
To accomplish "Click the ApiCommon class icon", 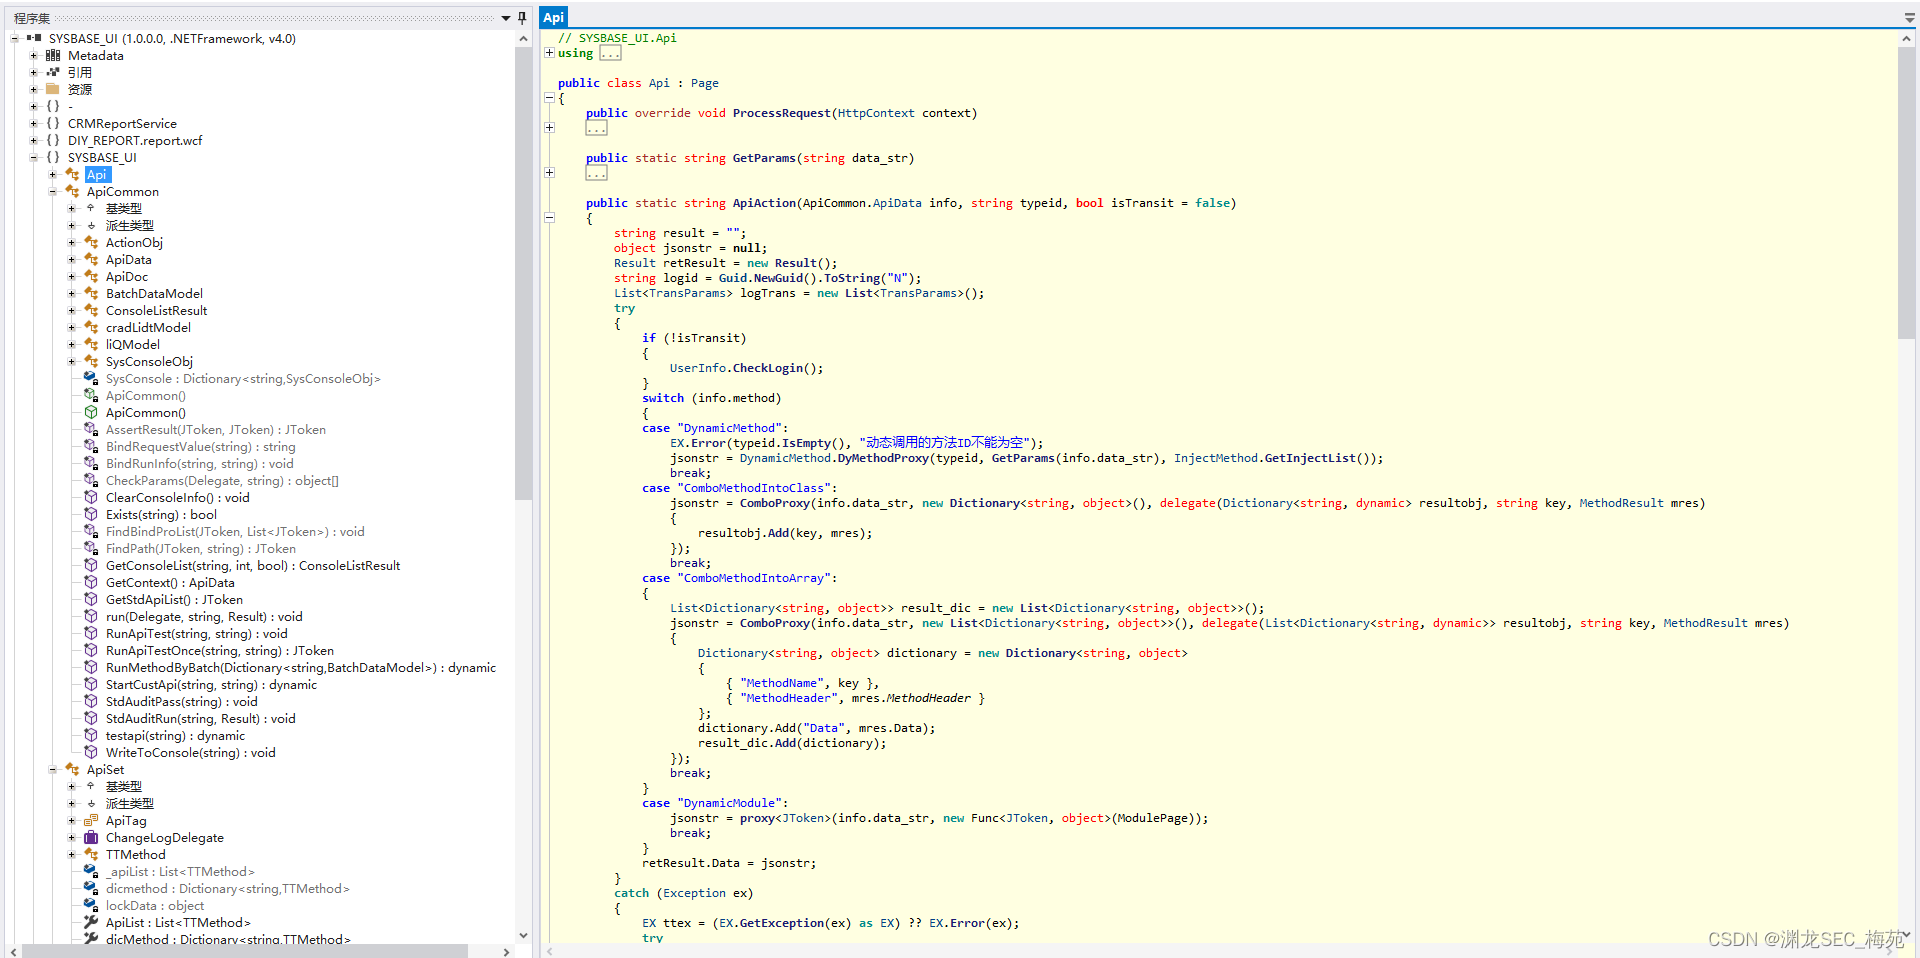I will [x=72, y=191].
